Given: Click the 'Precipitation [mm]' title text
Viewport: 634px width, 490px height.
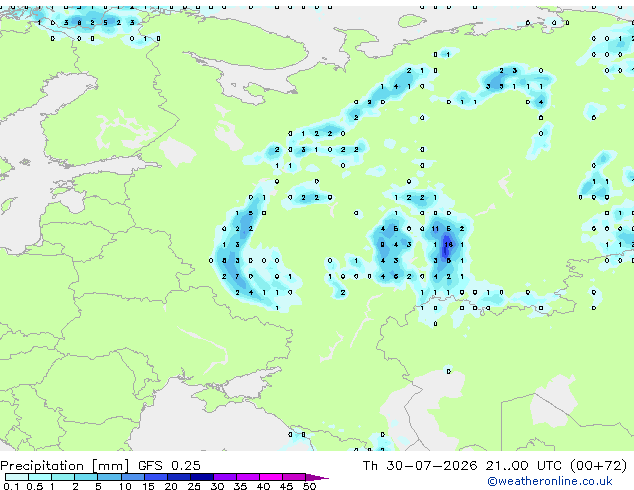Looking at the screenshot, I should (65, 466).
